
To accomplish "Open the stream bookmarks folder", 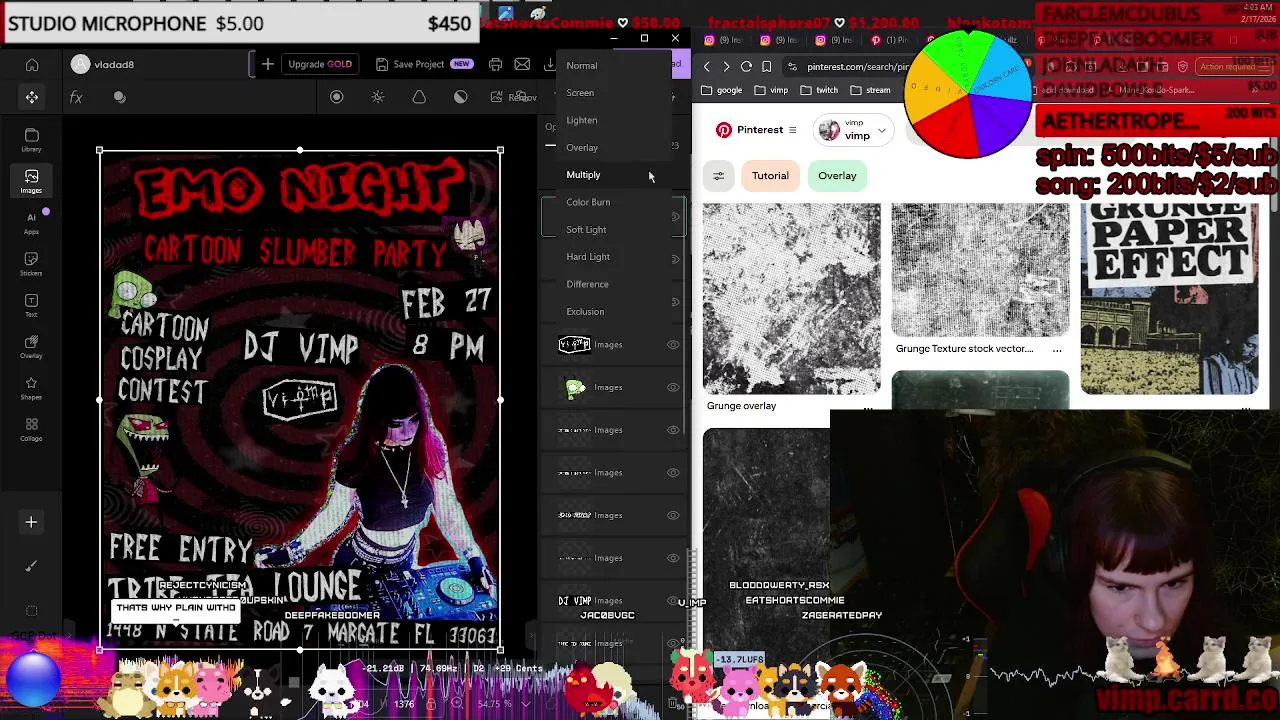I will tap(869, 90).
